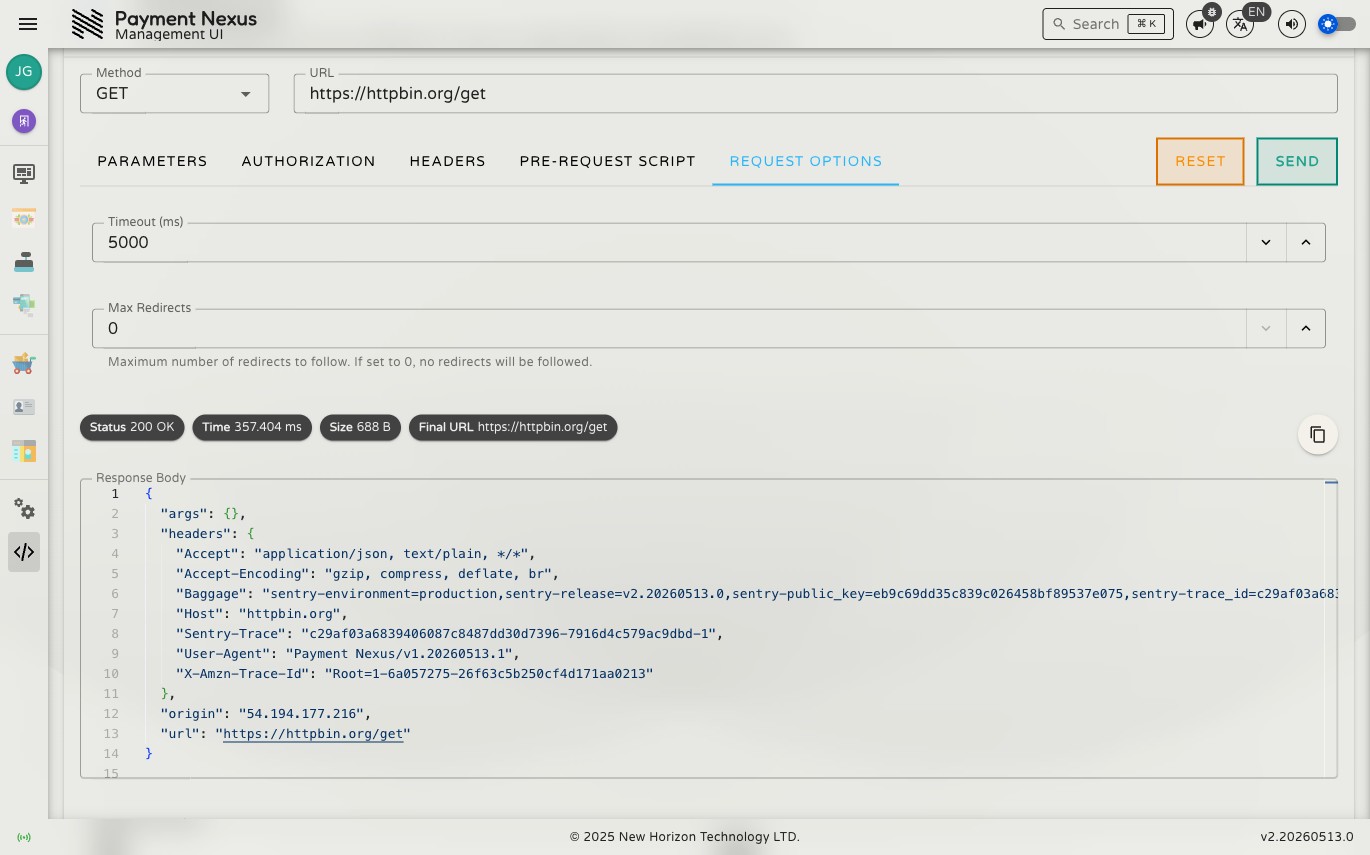
Task: Increase Max Redirects with up chevron
Action: click(x=1305, y=328)
